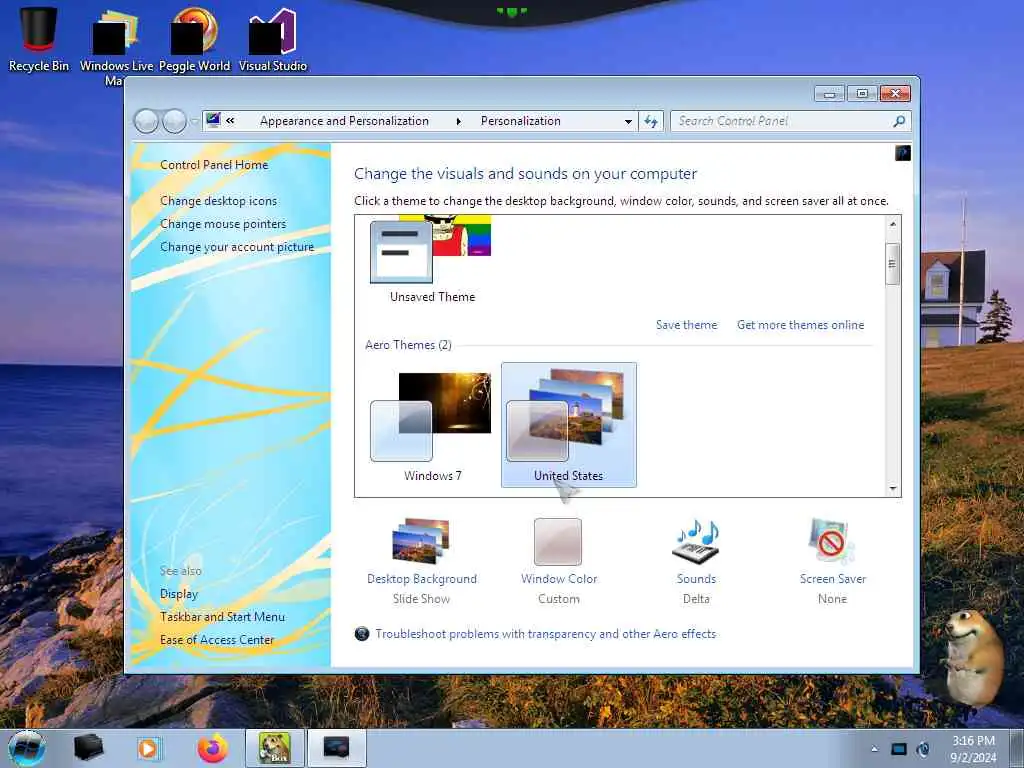Open Change desktop icons link
Screen dimensions: 1024x768
tap(219, 201)
